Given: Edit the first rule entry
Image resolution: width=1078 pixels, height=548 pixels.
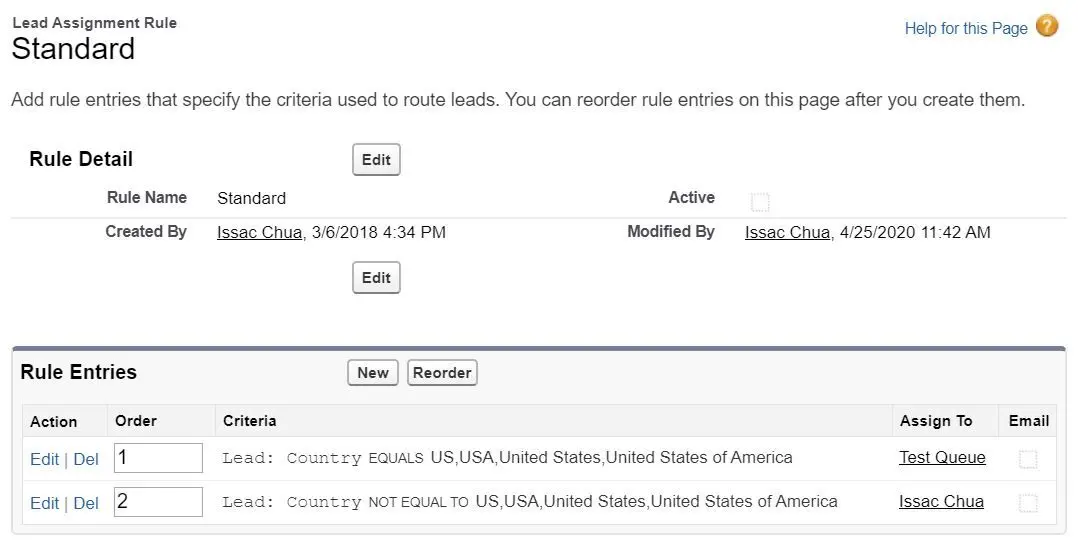Looking at the screenshot, I should point(45,459).
